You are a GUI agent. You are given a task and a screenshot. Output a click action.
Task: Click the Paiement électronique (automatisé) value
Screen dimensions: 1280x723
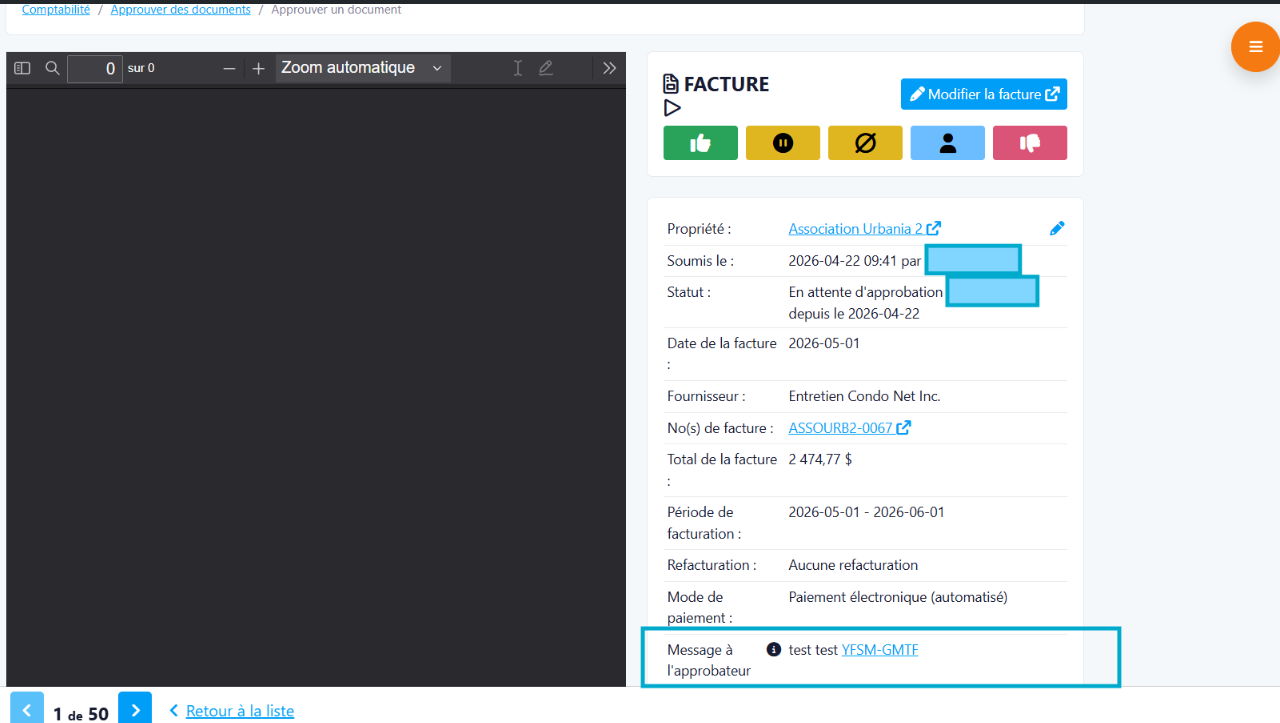[898, 597]
